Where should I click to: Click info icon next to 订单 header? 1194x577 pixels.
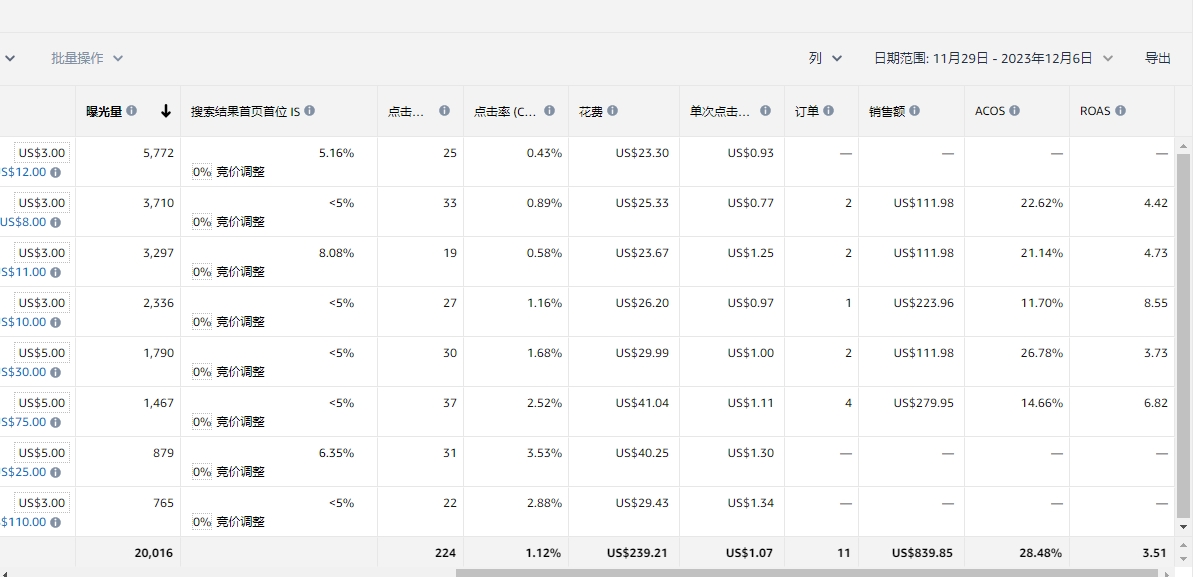[x=828, y=110]
